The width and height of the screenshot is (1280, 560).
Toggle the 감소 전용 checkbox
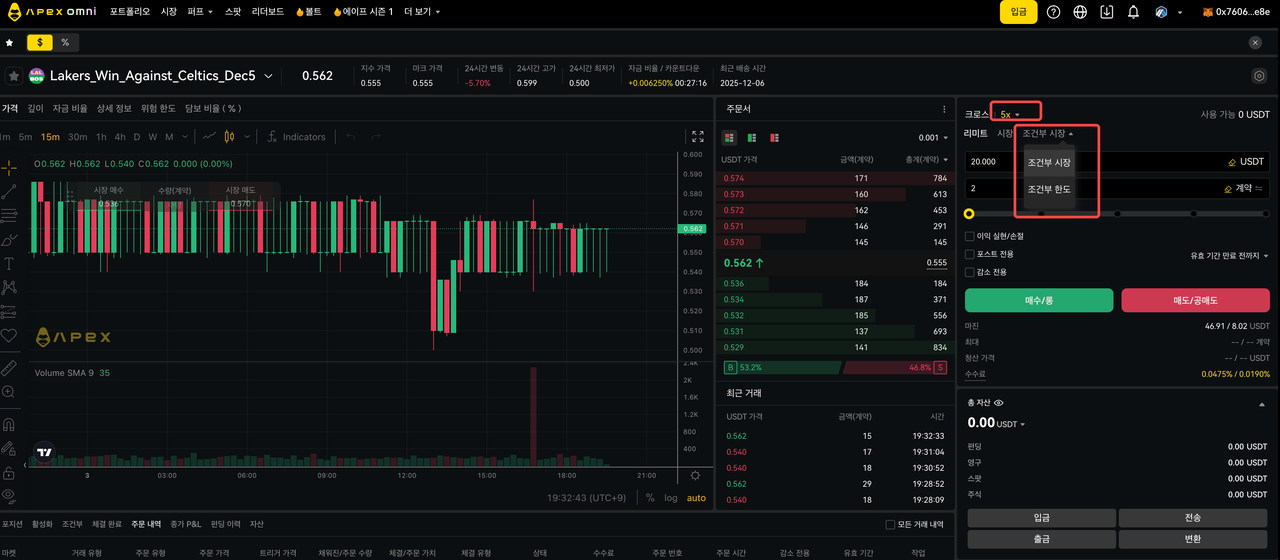[x=970, y=272]
